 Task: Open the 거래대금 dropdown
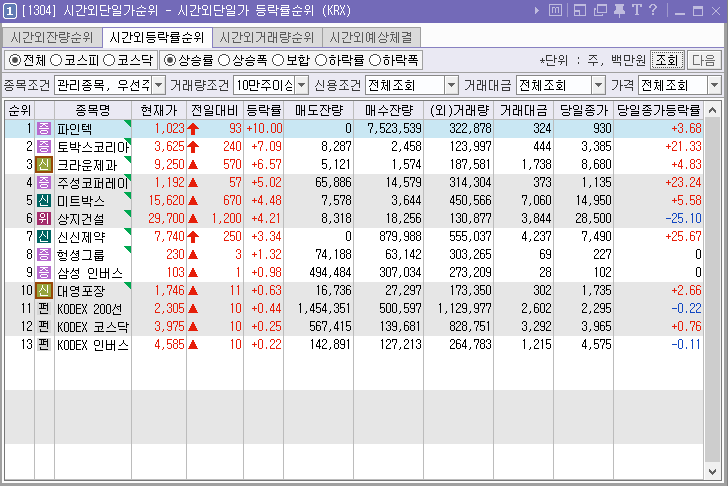(x=598, y=85)
